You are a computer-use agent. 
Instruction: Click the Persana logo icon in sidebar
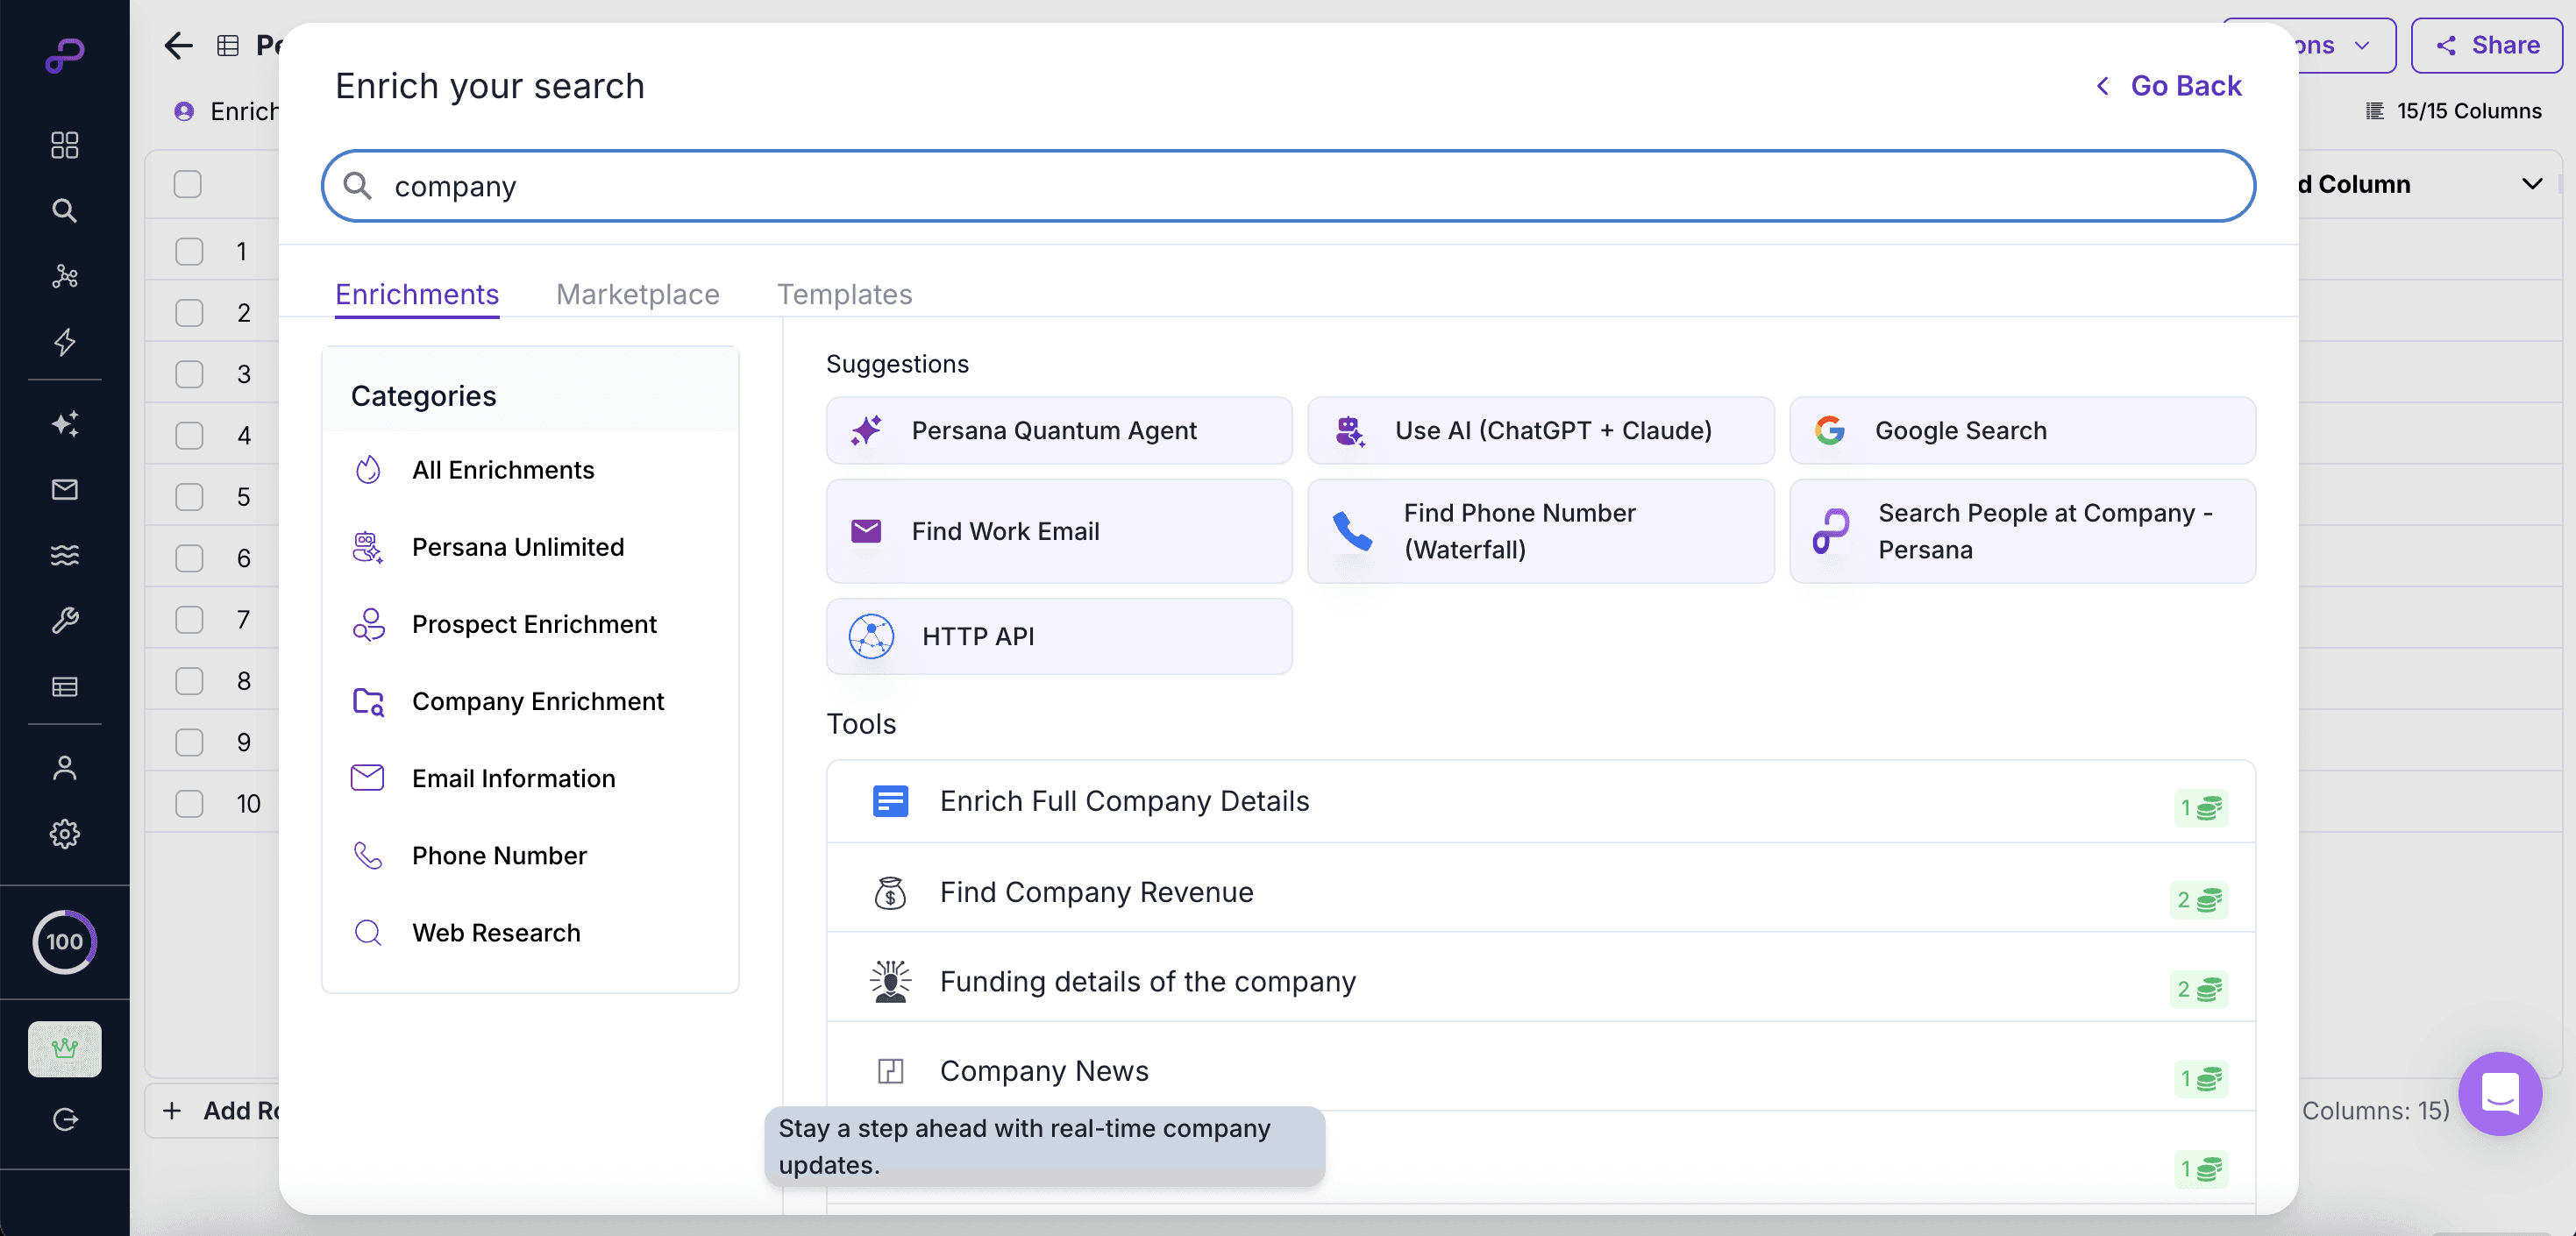coord(64,55)
